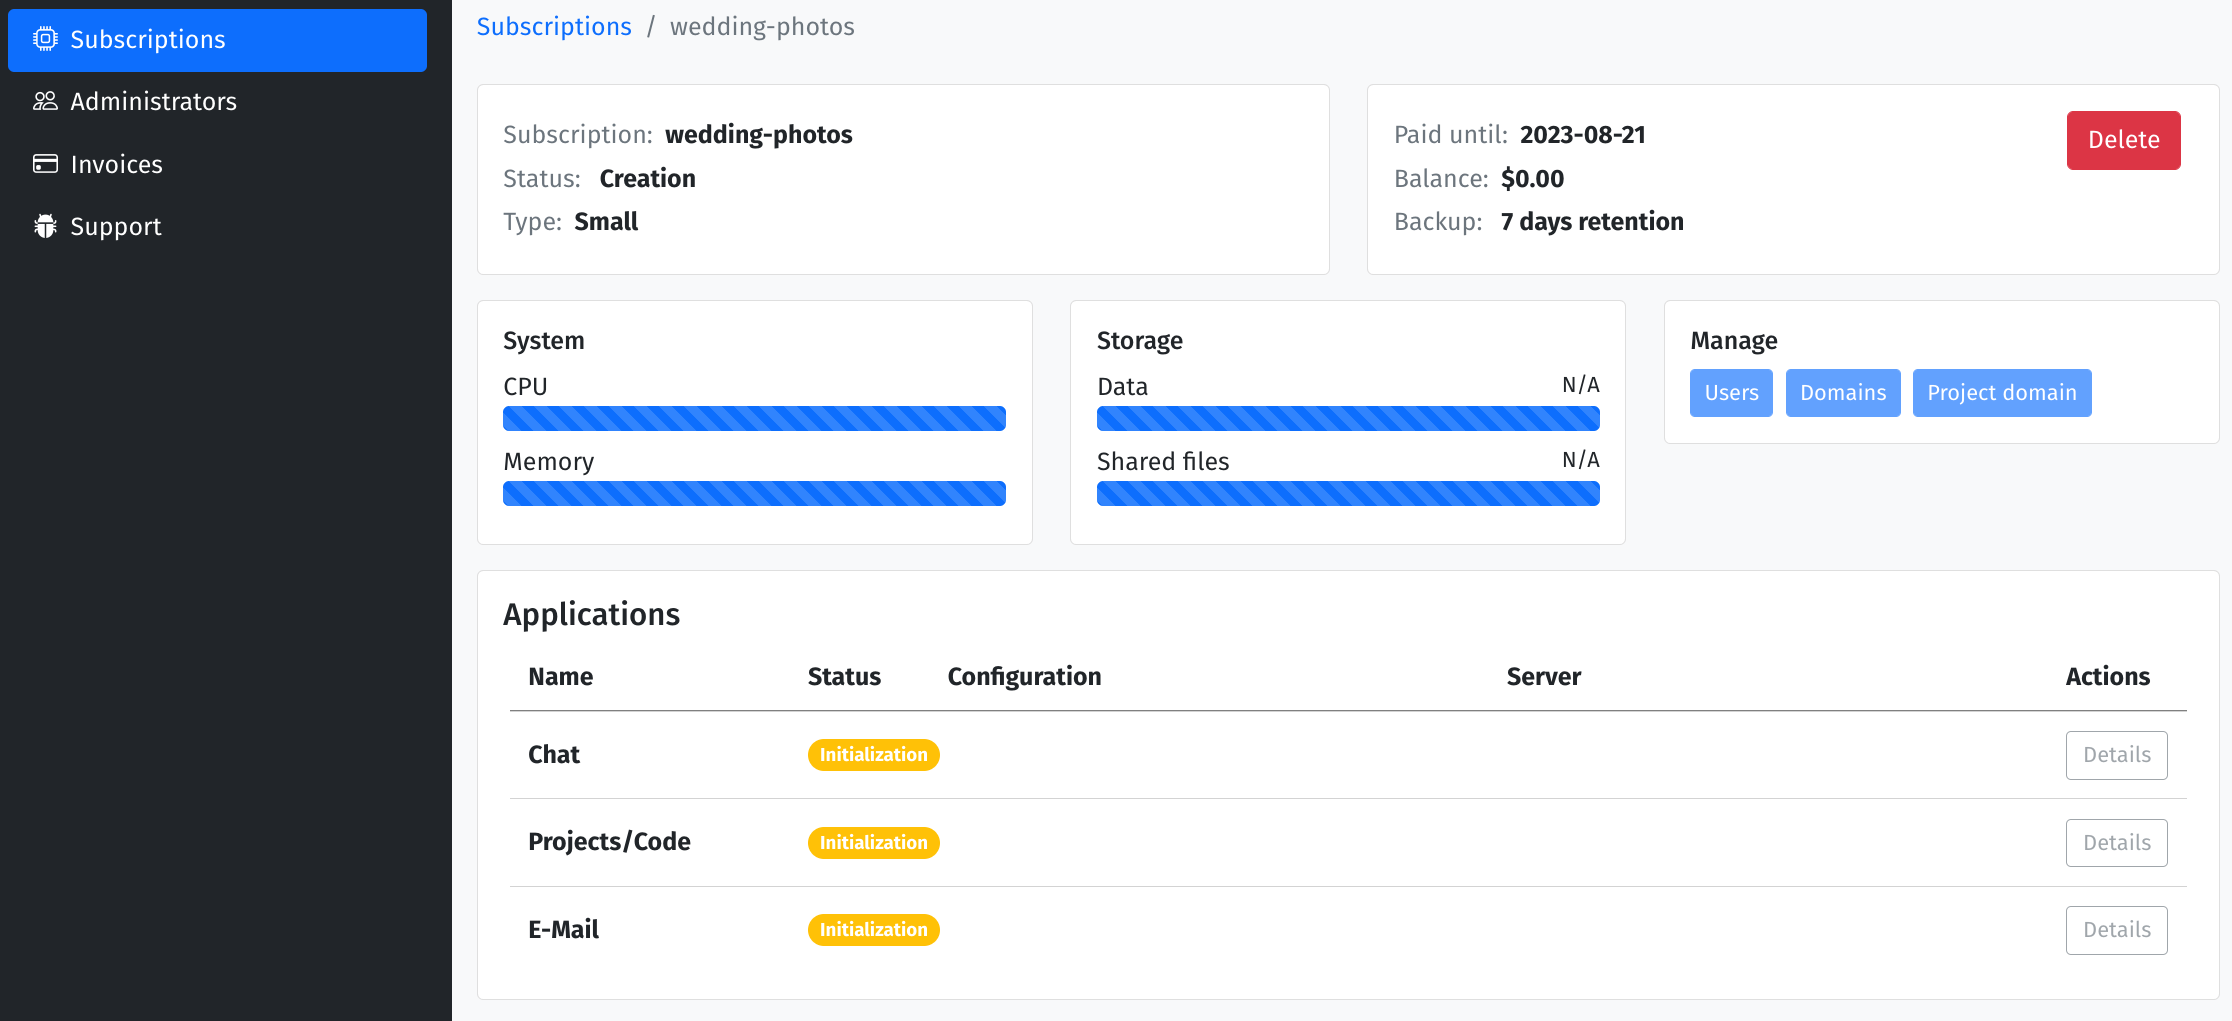
Task: Select the 7 days retention value
Action: click(1592, 222)
